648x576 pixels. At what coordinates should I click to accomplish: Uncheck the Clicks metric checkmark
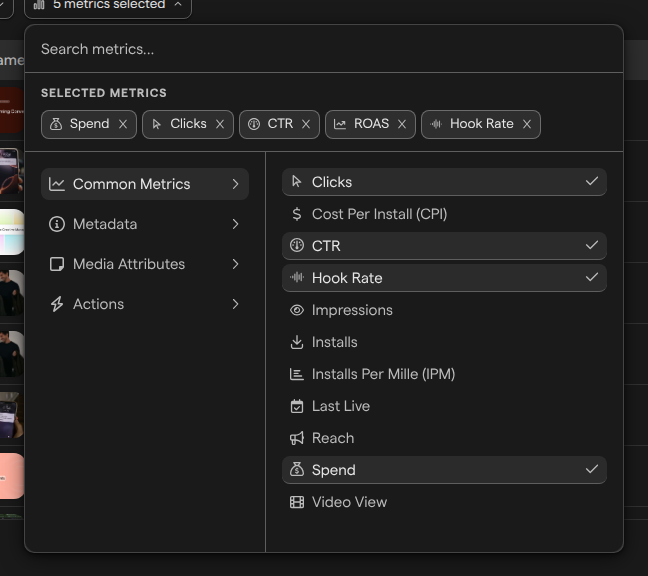pyautogui.click(x=592, y=181)
